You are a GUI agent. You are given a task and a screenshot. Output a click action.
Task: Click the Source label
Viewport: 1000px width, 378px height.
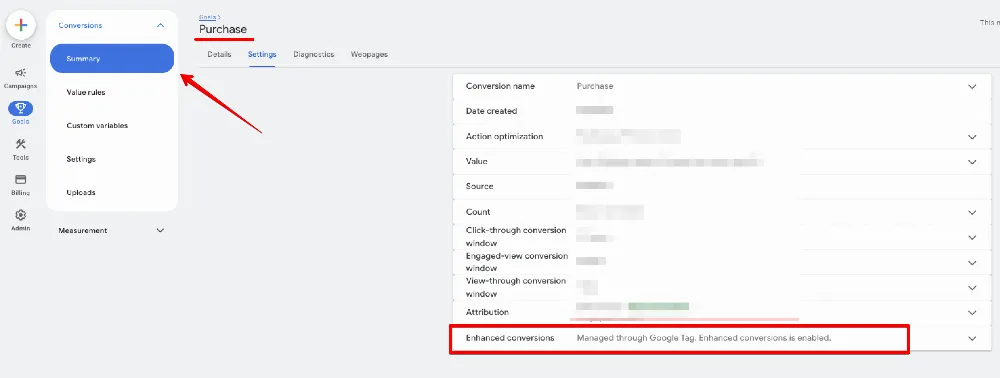(480, 187)
